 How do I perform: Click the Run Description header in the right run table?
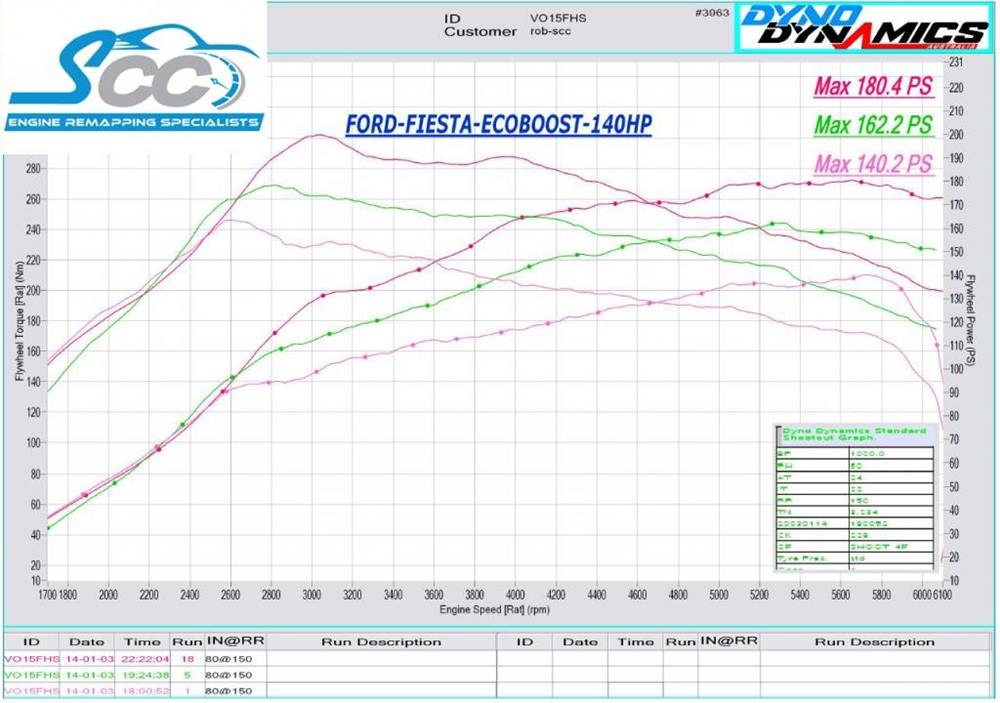point(874,642)
